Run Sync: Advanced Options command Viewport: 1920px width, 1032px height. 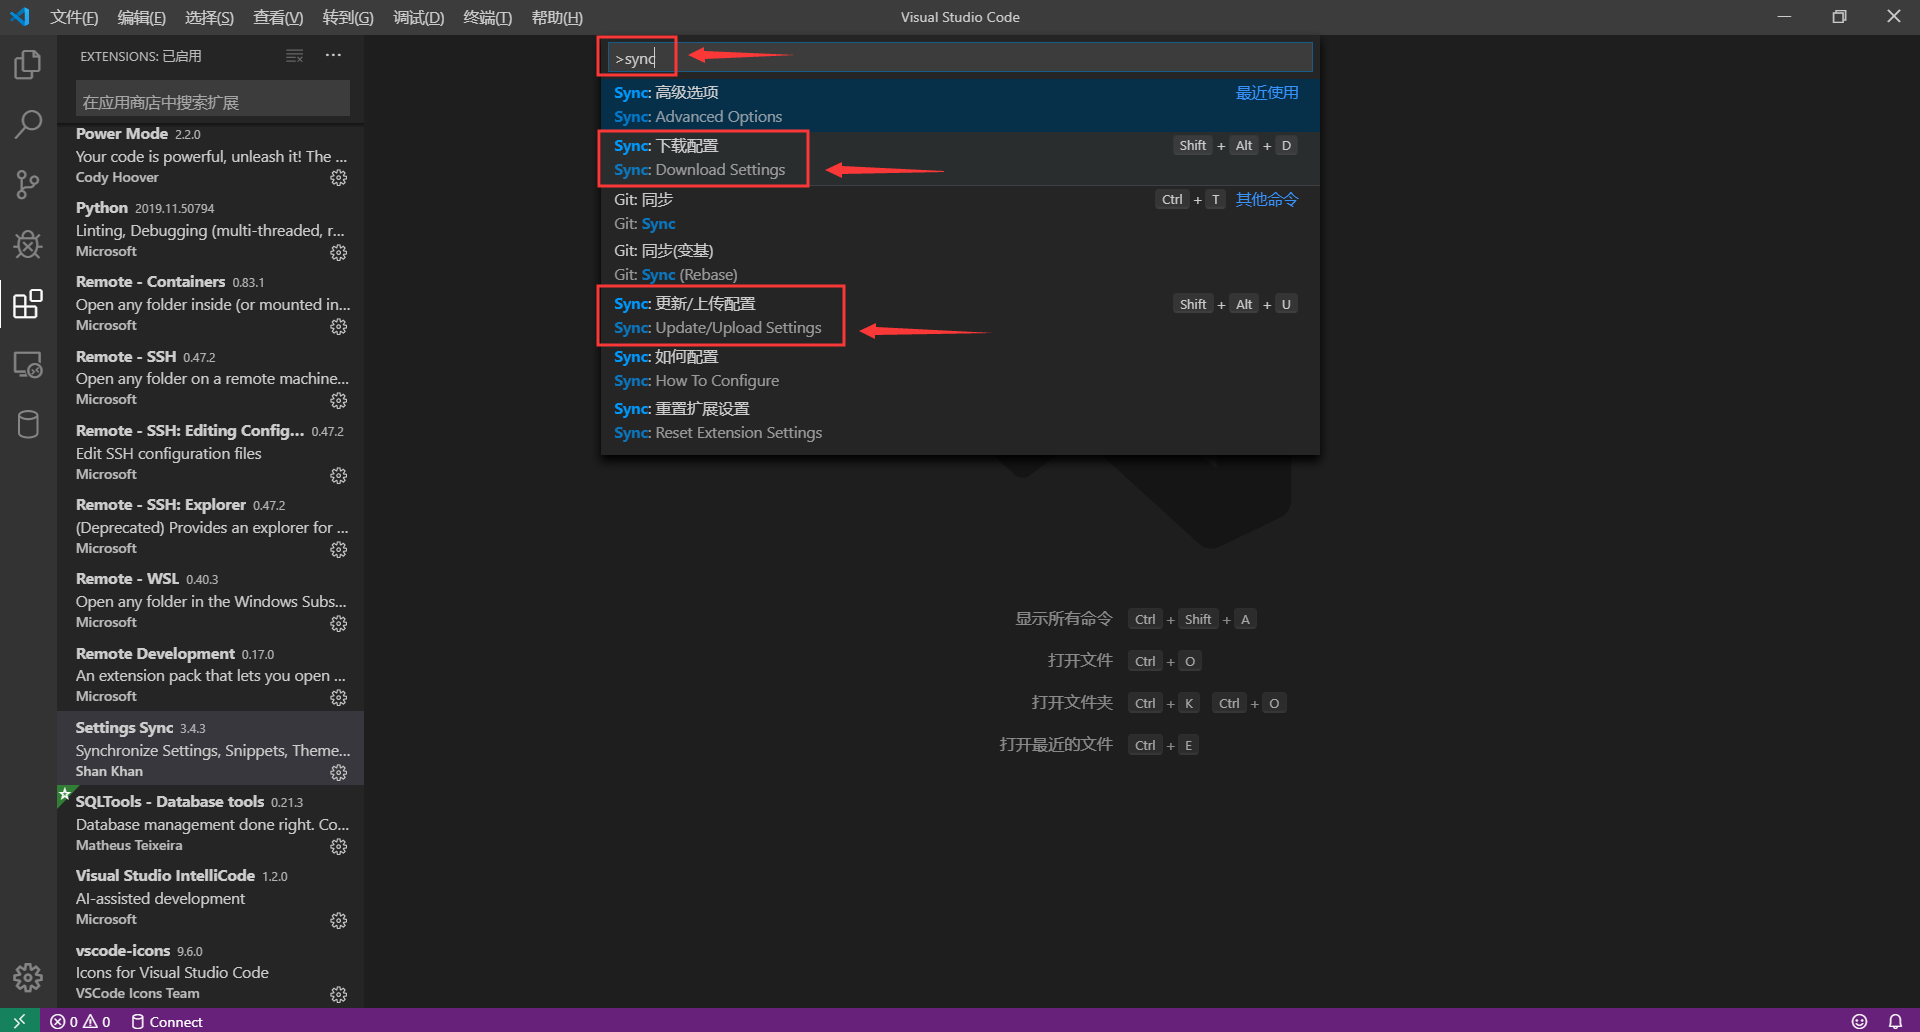pyautogui.click(x=960, y=105)
